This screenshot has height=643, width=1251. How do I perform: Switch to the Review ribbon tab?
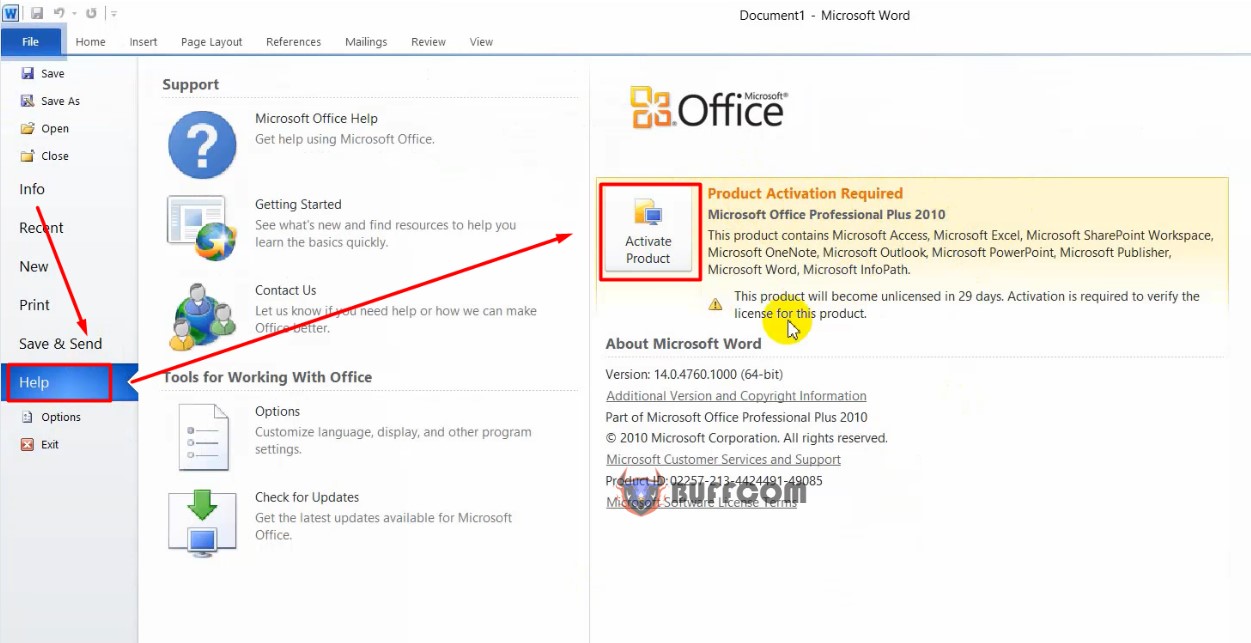428,42
